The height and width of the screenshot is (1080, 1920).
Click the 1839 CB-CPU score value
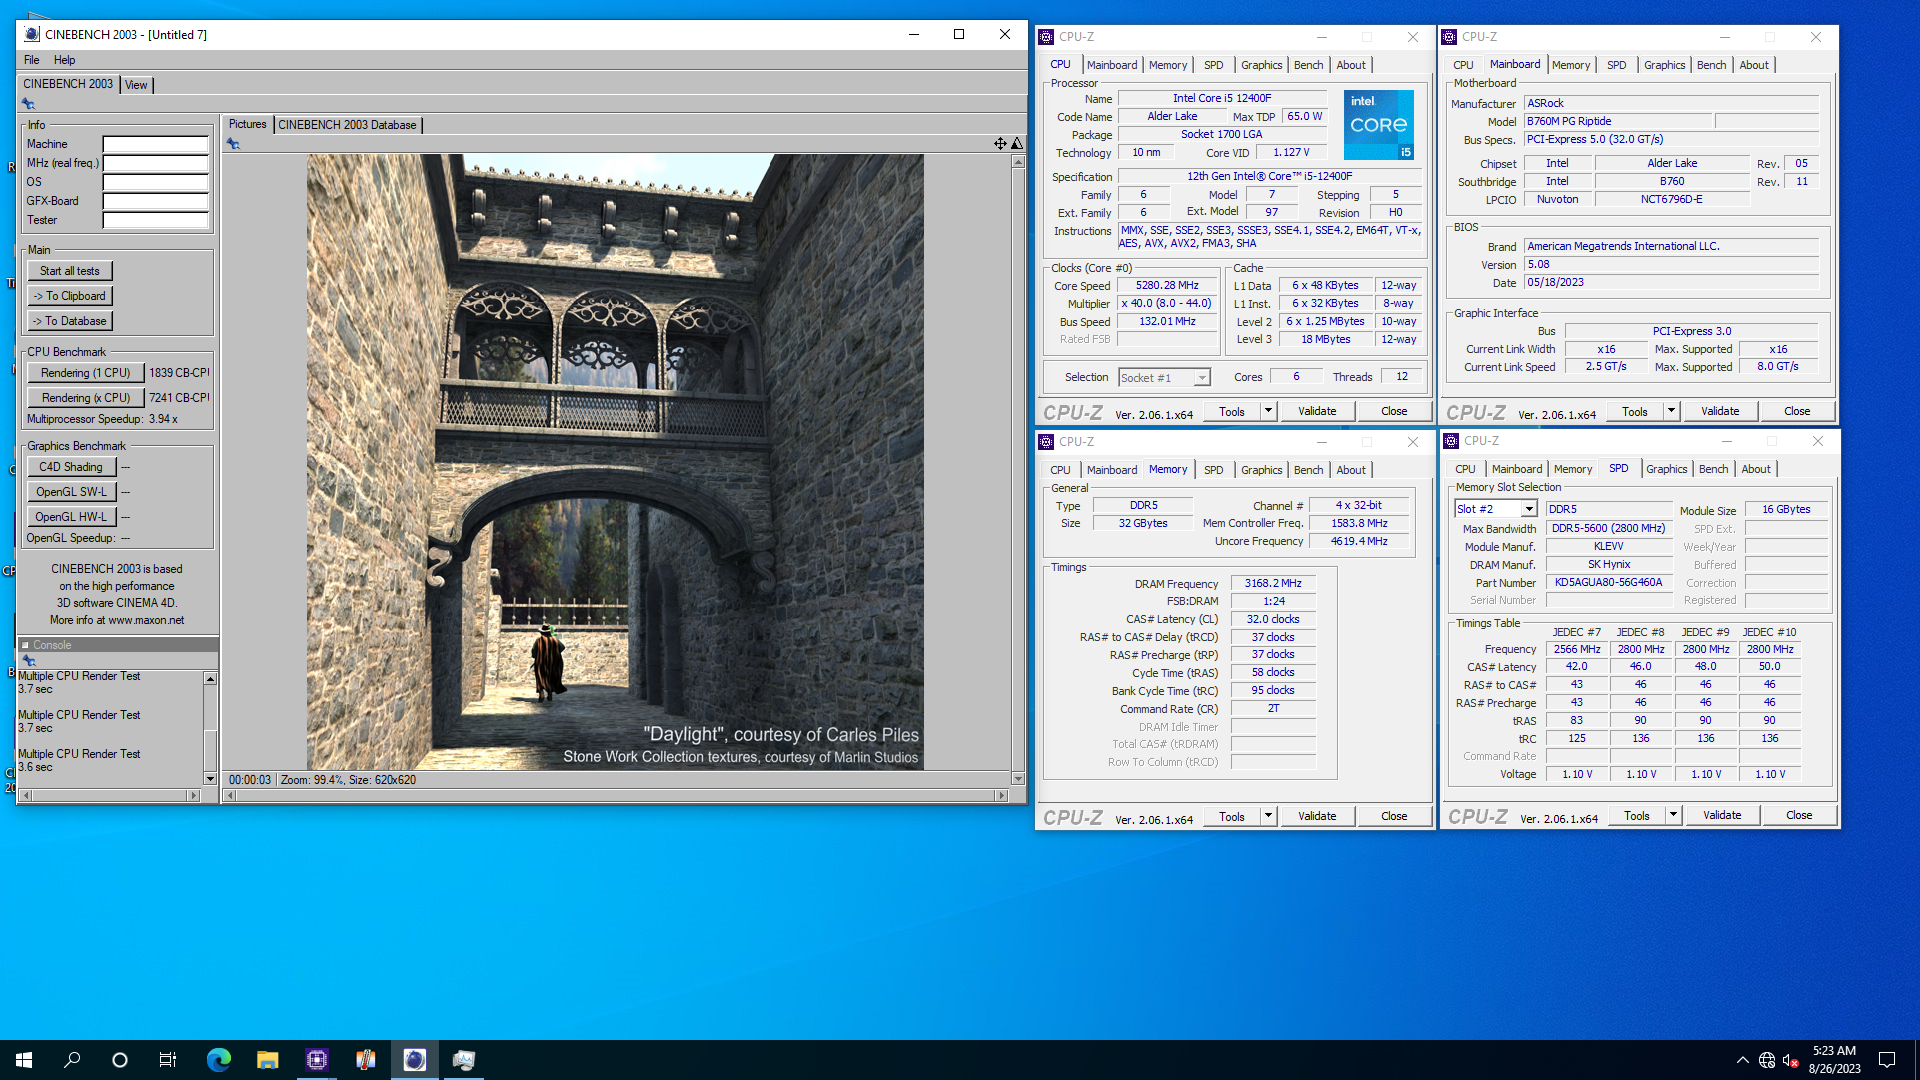click(x=179, y=373)
